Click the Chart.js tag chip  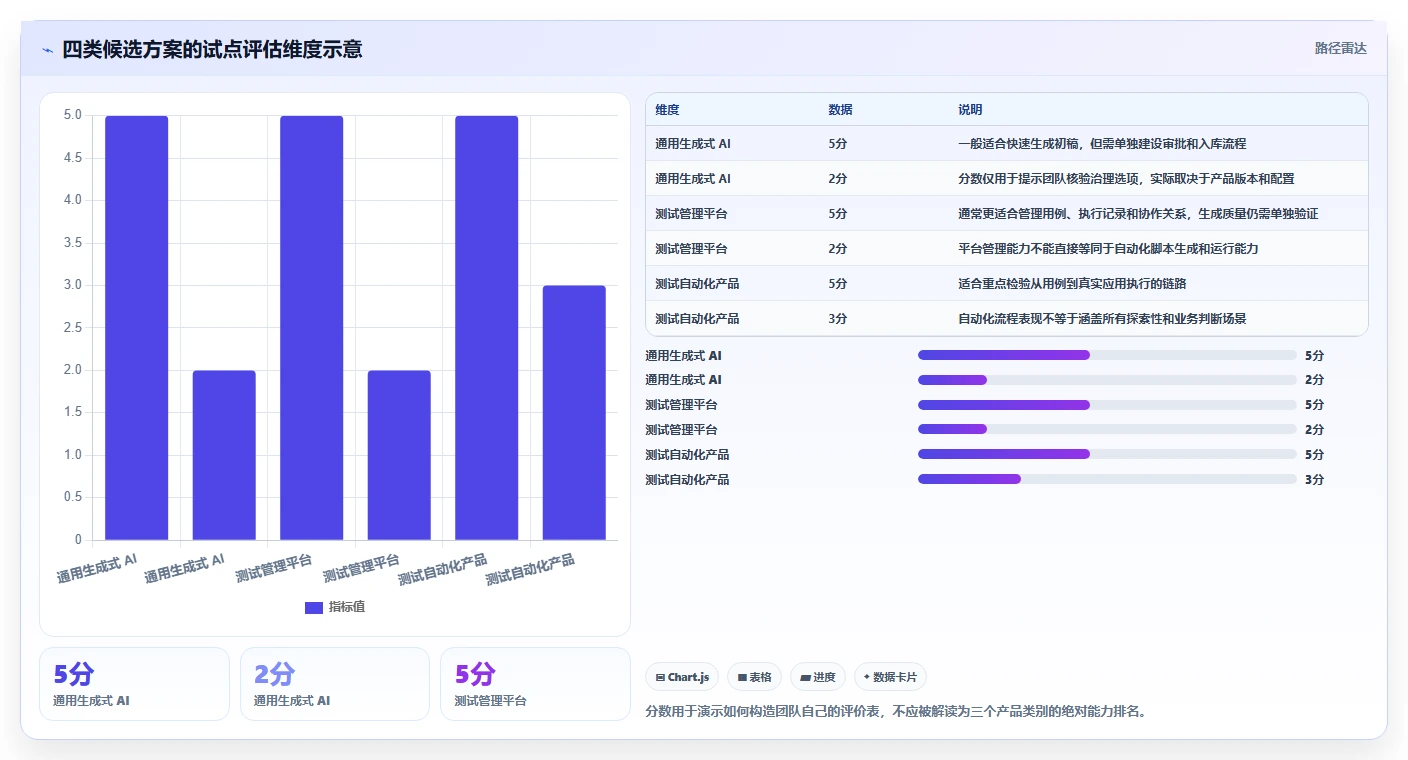682,677
